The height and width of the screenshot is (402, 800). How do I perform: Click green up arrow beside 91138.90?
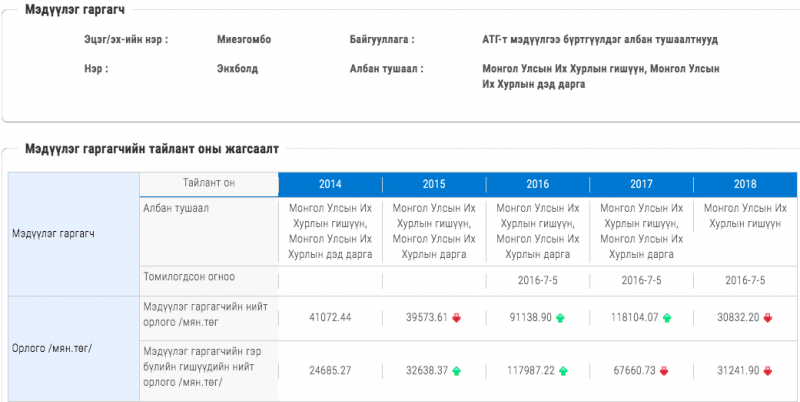point(561,318)
